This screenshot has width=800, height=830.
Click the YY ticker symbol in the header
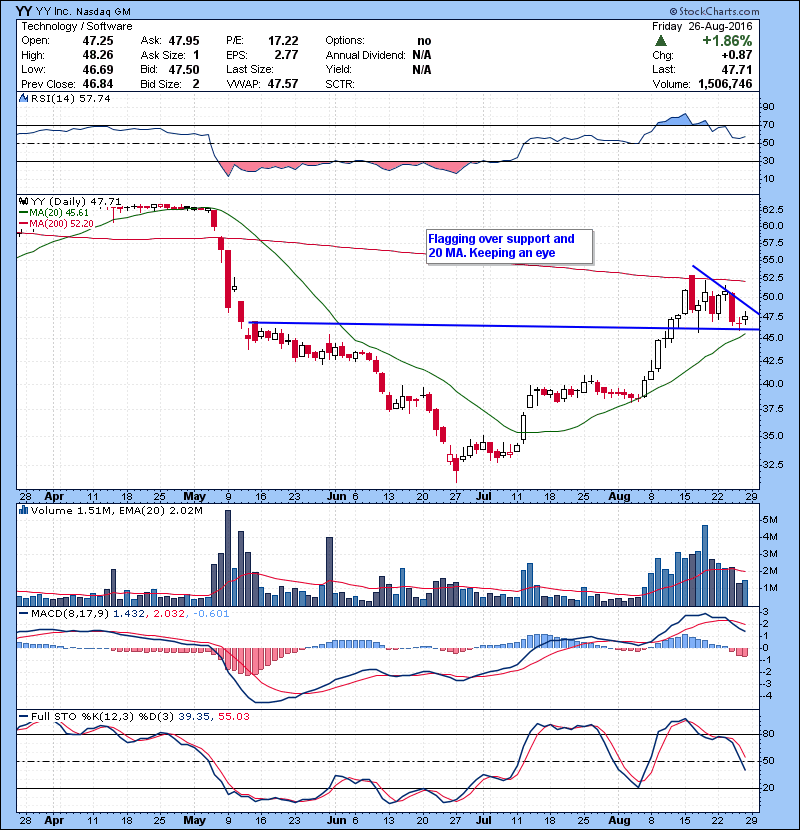pyautogui.click(x=24, y=11)
